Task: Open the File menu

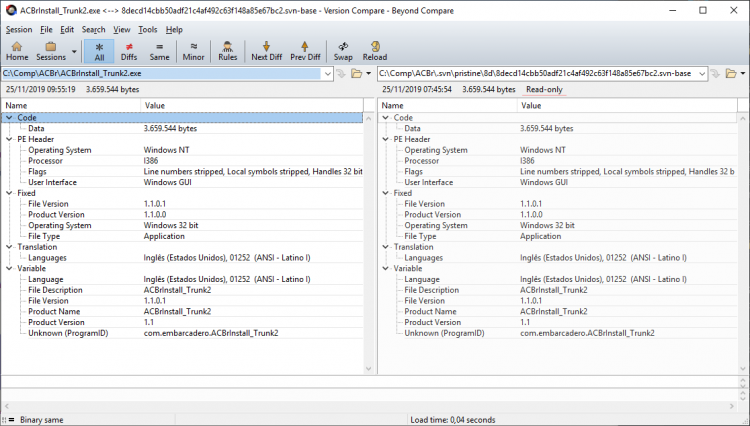Action: [46, 30]
